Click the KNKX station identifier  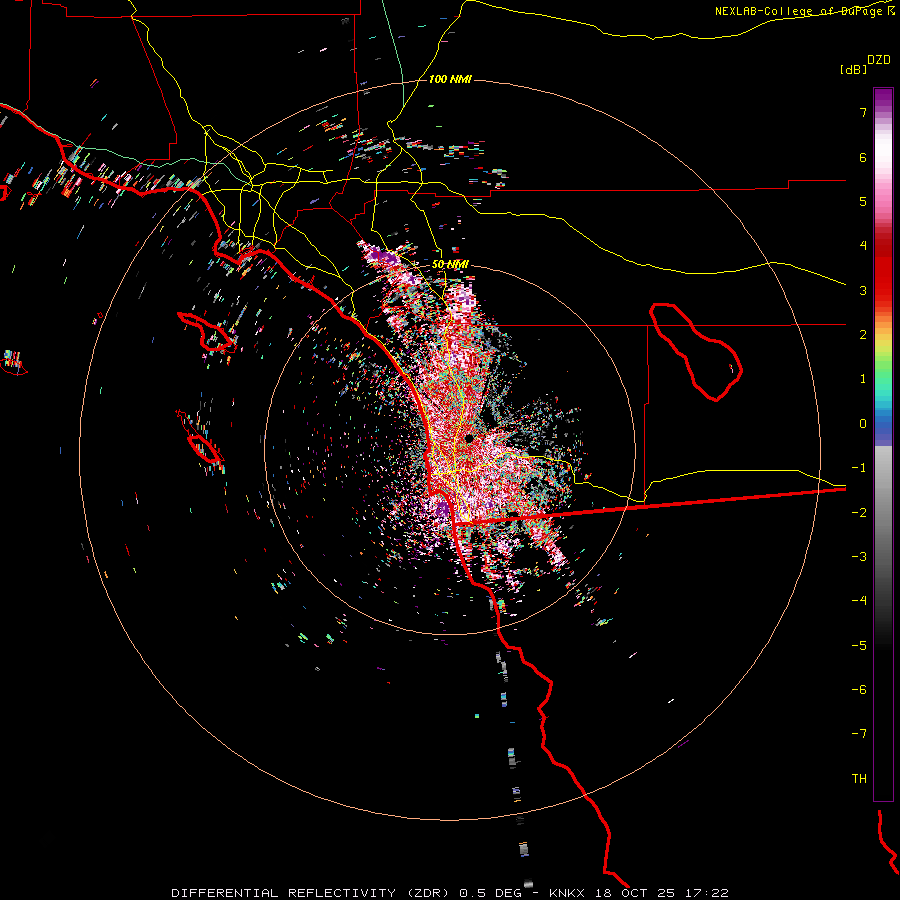click(567, 893)
